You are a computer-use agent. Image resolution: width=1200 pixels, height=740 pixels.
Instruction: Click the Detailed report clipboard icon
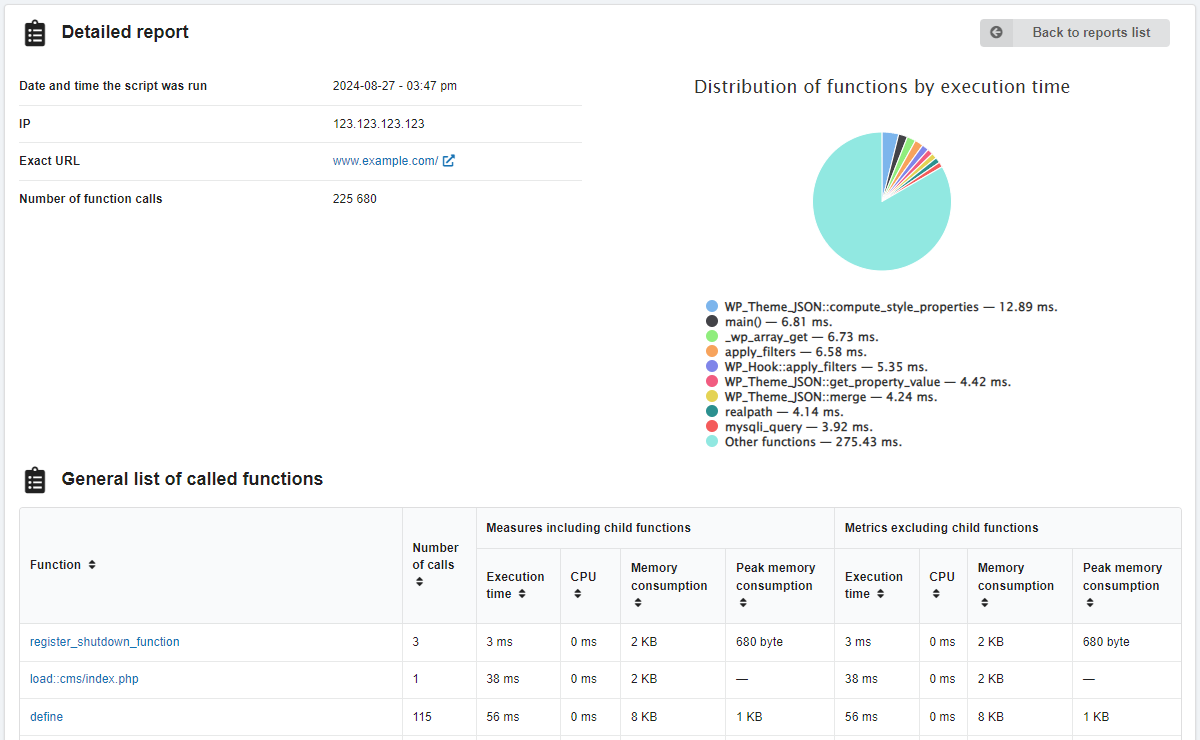tap(35, 33)
